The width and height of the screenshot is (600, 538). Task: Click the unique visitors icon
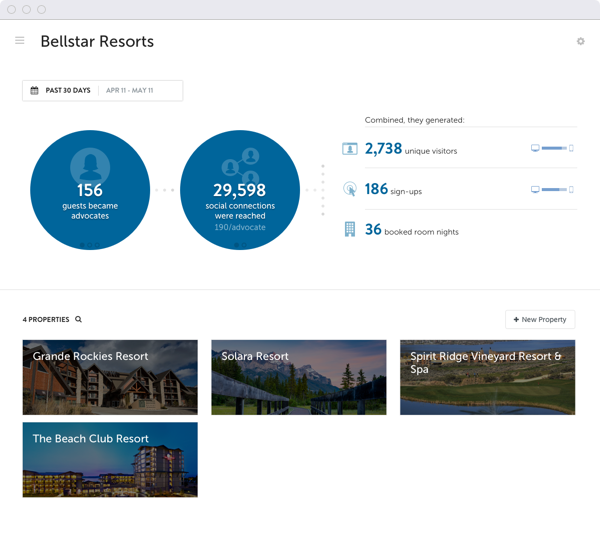pyautogui.click(x=349, y=149)
